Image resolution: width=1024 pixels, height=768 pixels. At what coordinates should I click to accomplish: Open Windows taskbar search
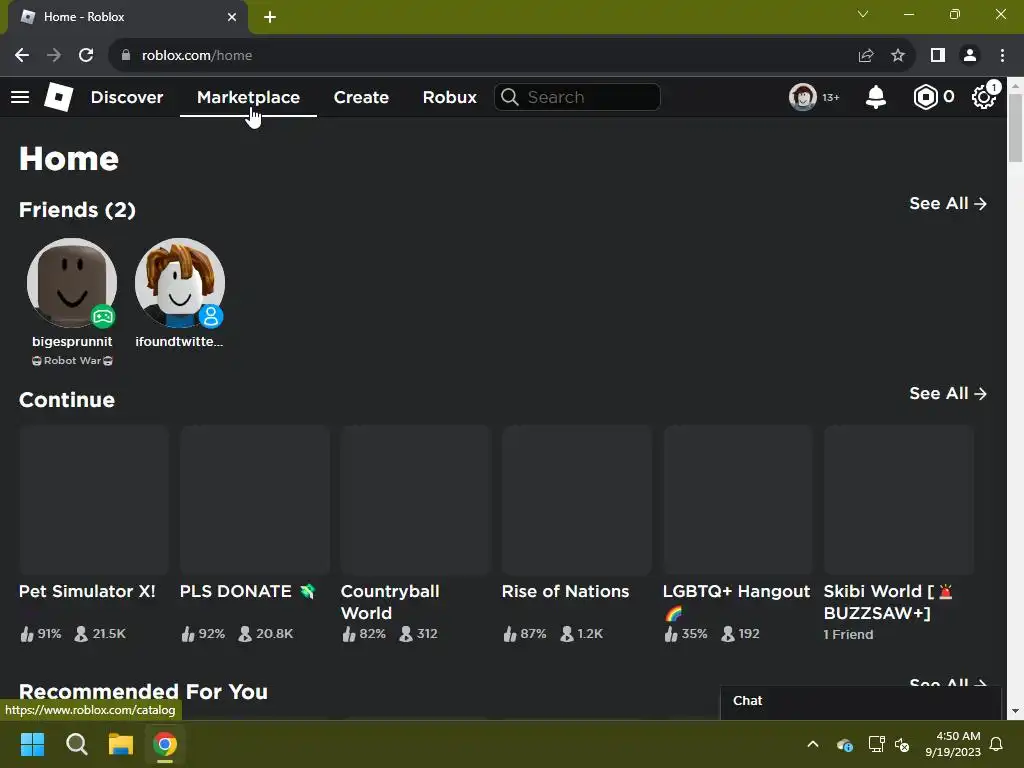tap(76, 744)
